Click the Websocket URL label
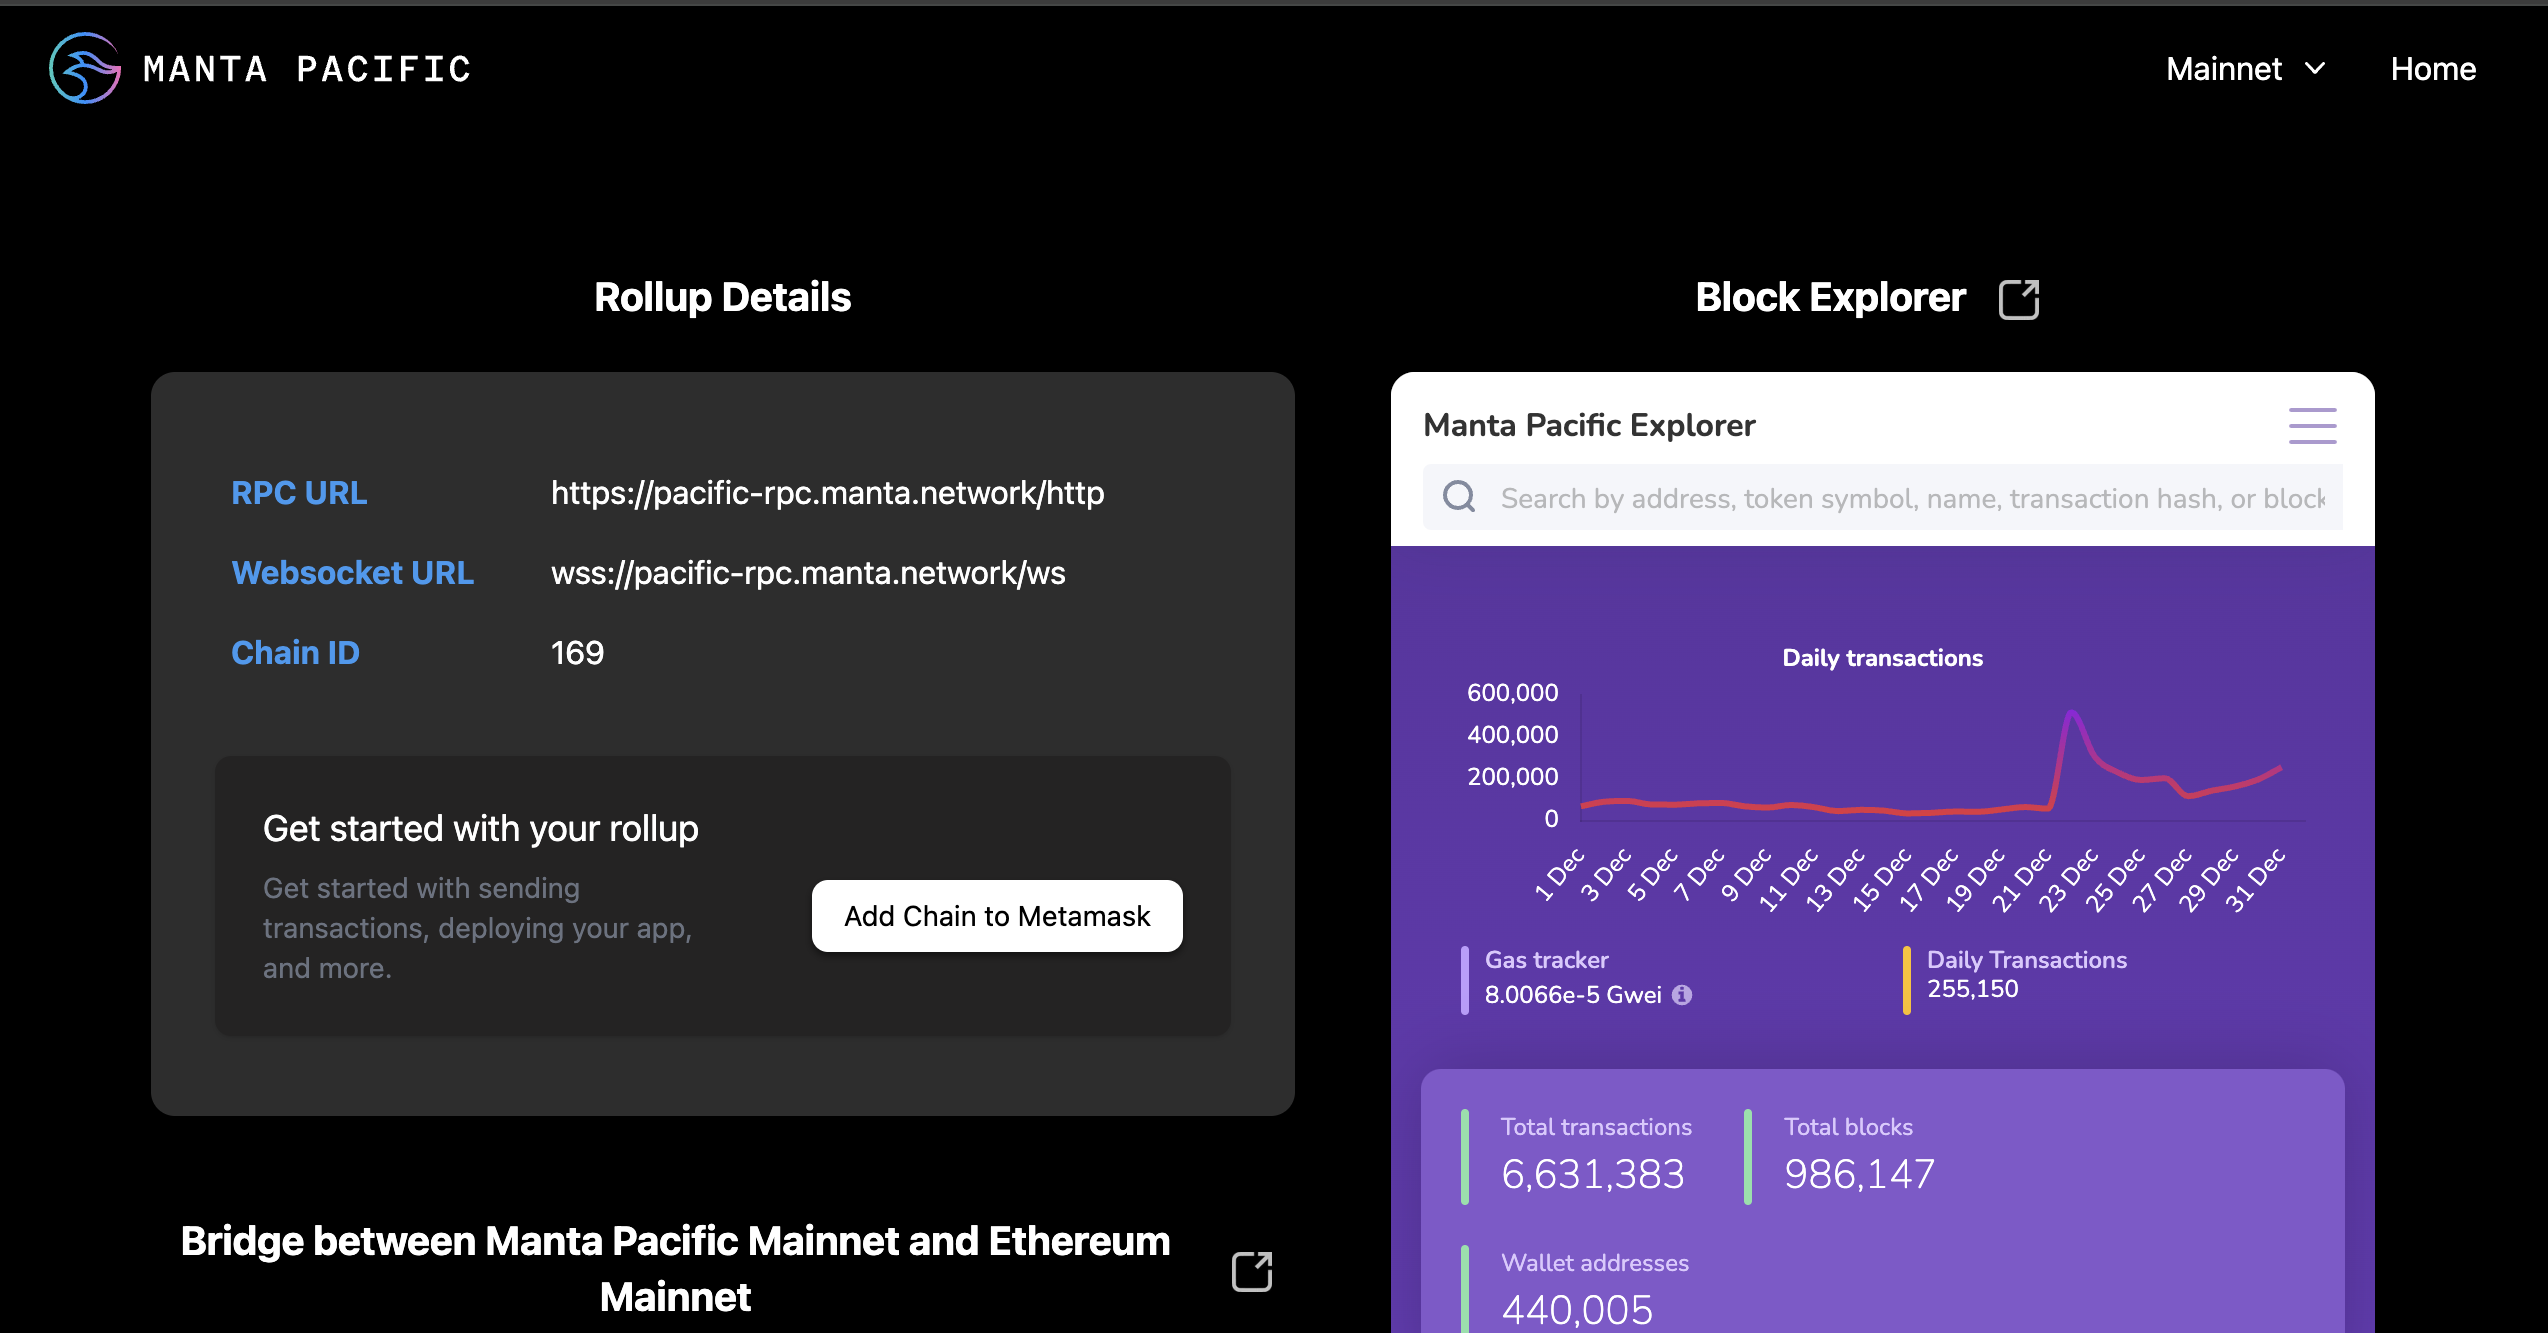This screenshot has height=1333, width=2548. pos(352,573)
